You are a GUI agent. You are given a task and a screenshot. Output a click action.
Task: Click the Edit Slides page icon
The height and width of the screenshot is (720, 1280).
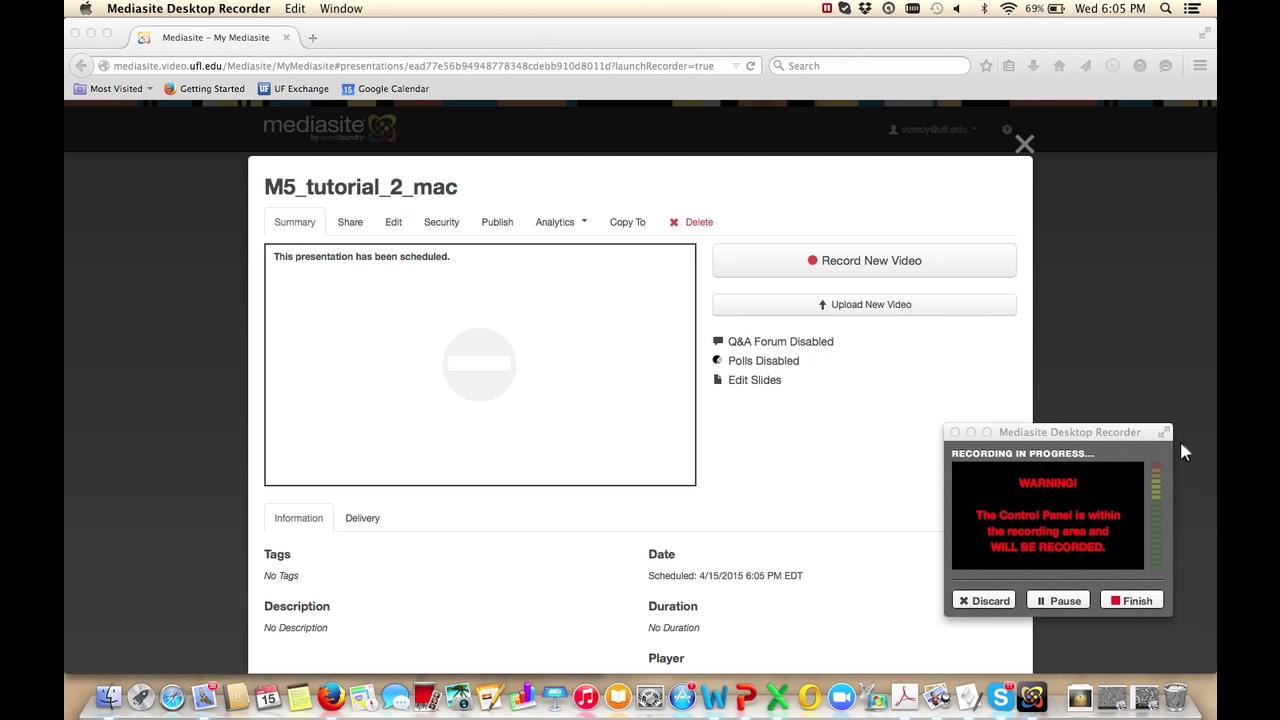pos(718,380)
